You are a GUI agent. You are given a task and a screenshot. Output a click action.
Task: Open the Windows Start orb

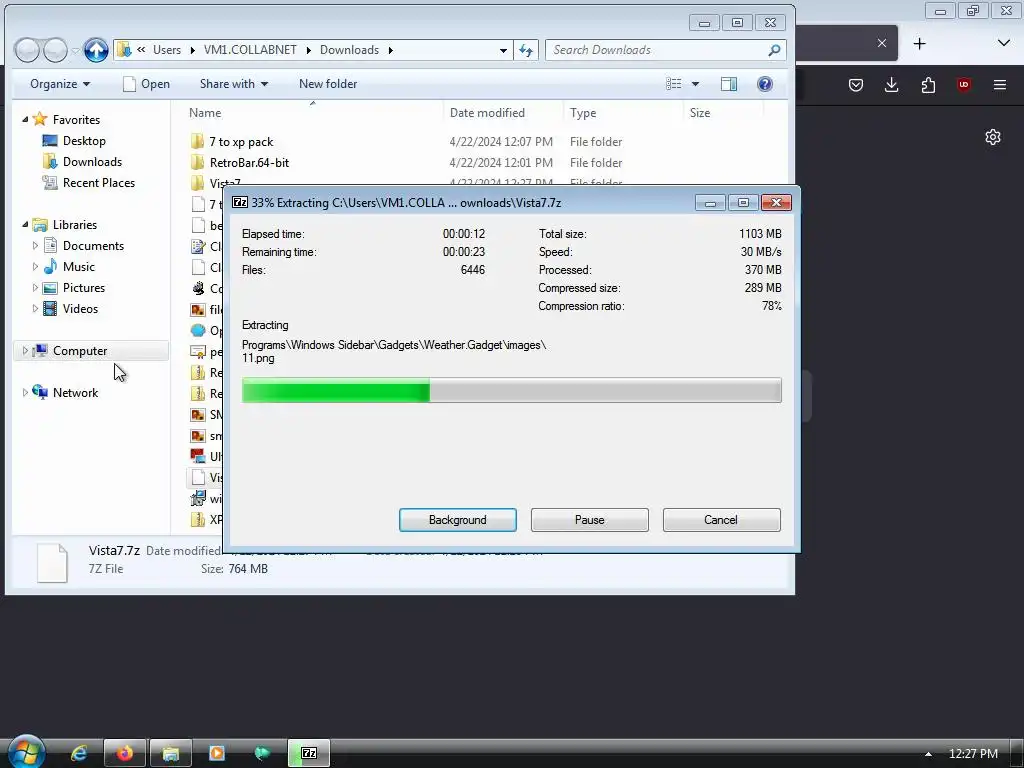click(25, 752)
